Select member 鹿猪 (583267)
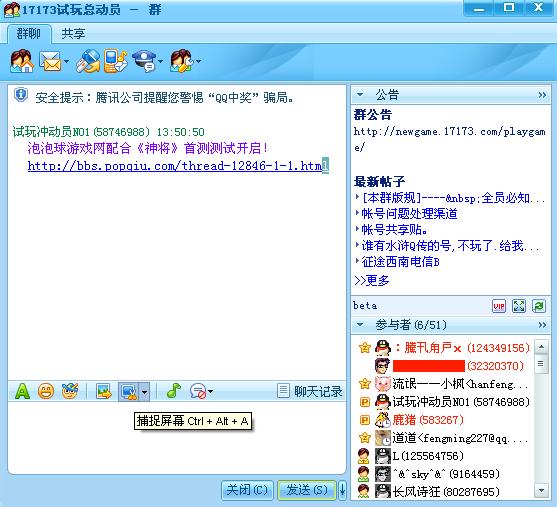The image size is (557, 507). point(444,420)
